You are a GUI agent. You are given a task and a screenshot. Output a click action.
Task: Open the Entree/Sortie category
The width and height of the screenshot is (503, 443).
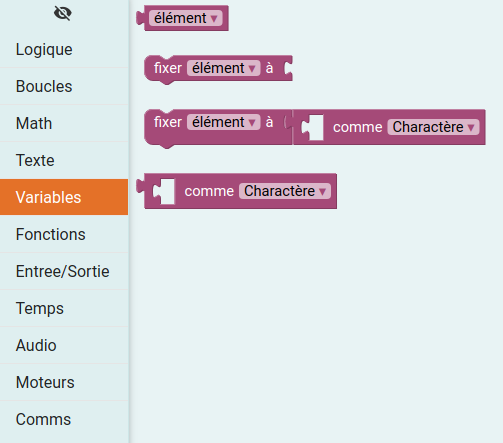tap(64, 271)
